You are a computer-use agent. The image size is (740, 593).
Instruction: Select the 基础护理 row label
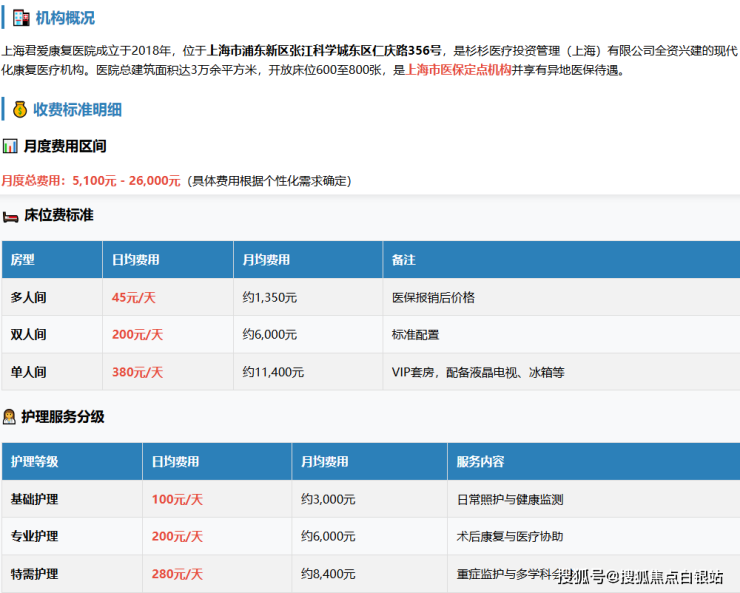pos(35,499)
